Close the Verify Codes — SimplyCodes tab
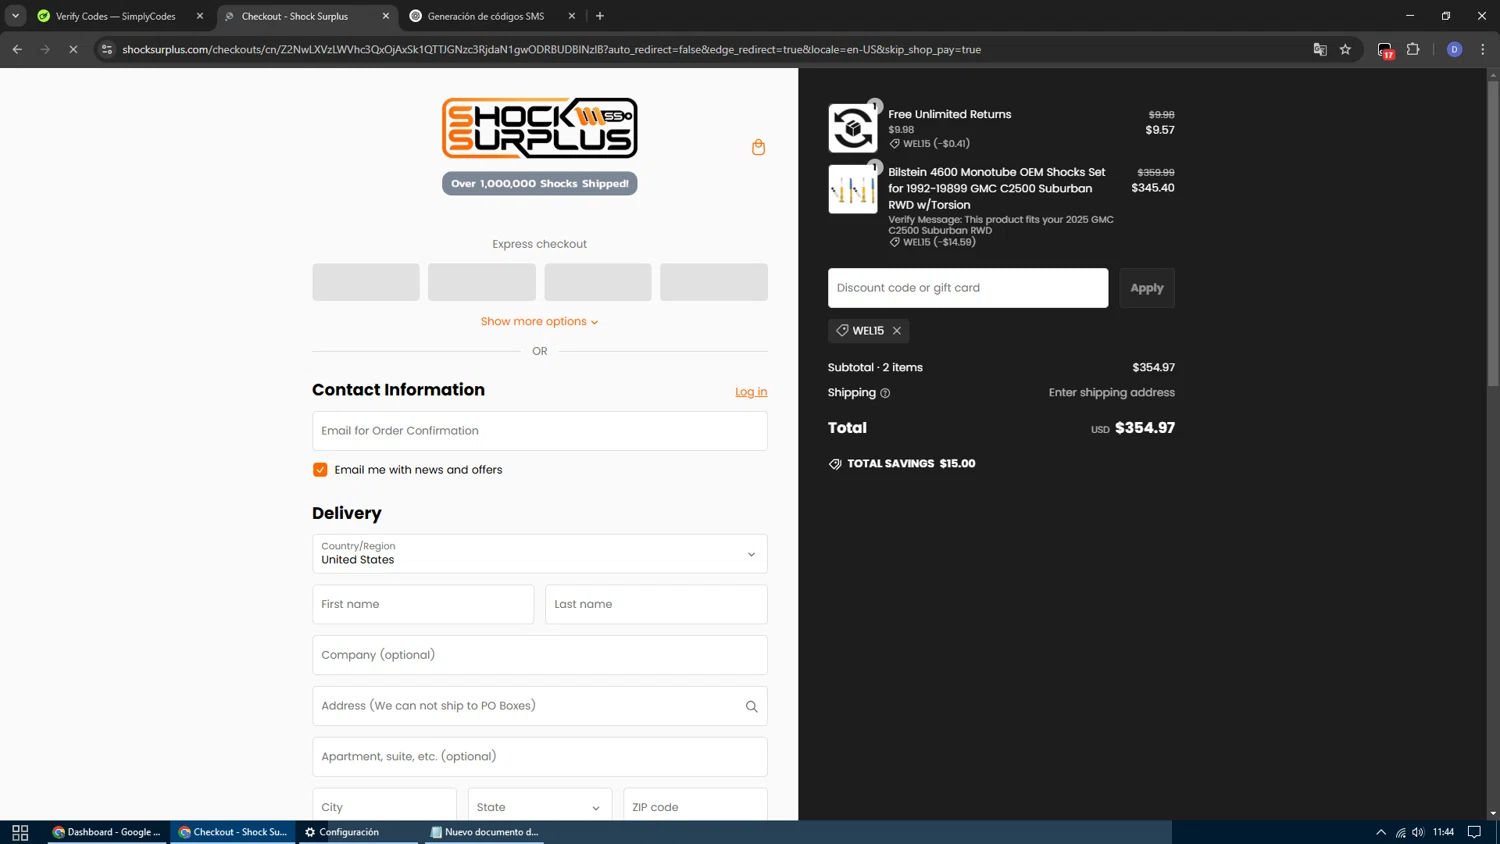Image resolution: width=1500 pixels, height=844 pixels. tap(200, 16)
